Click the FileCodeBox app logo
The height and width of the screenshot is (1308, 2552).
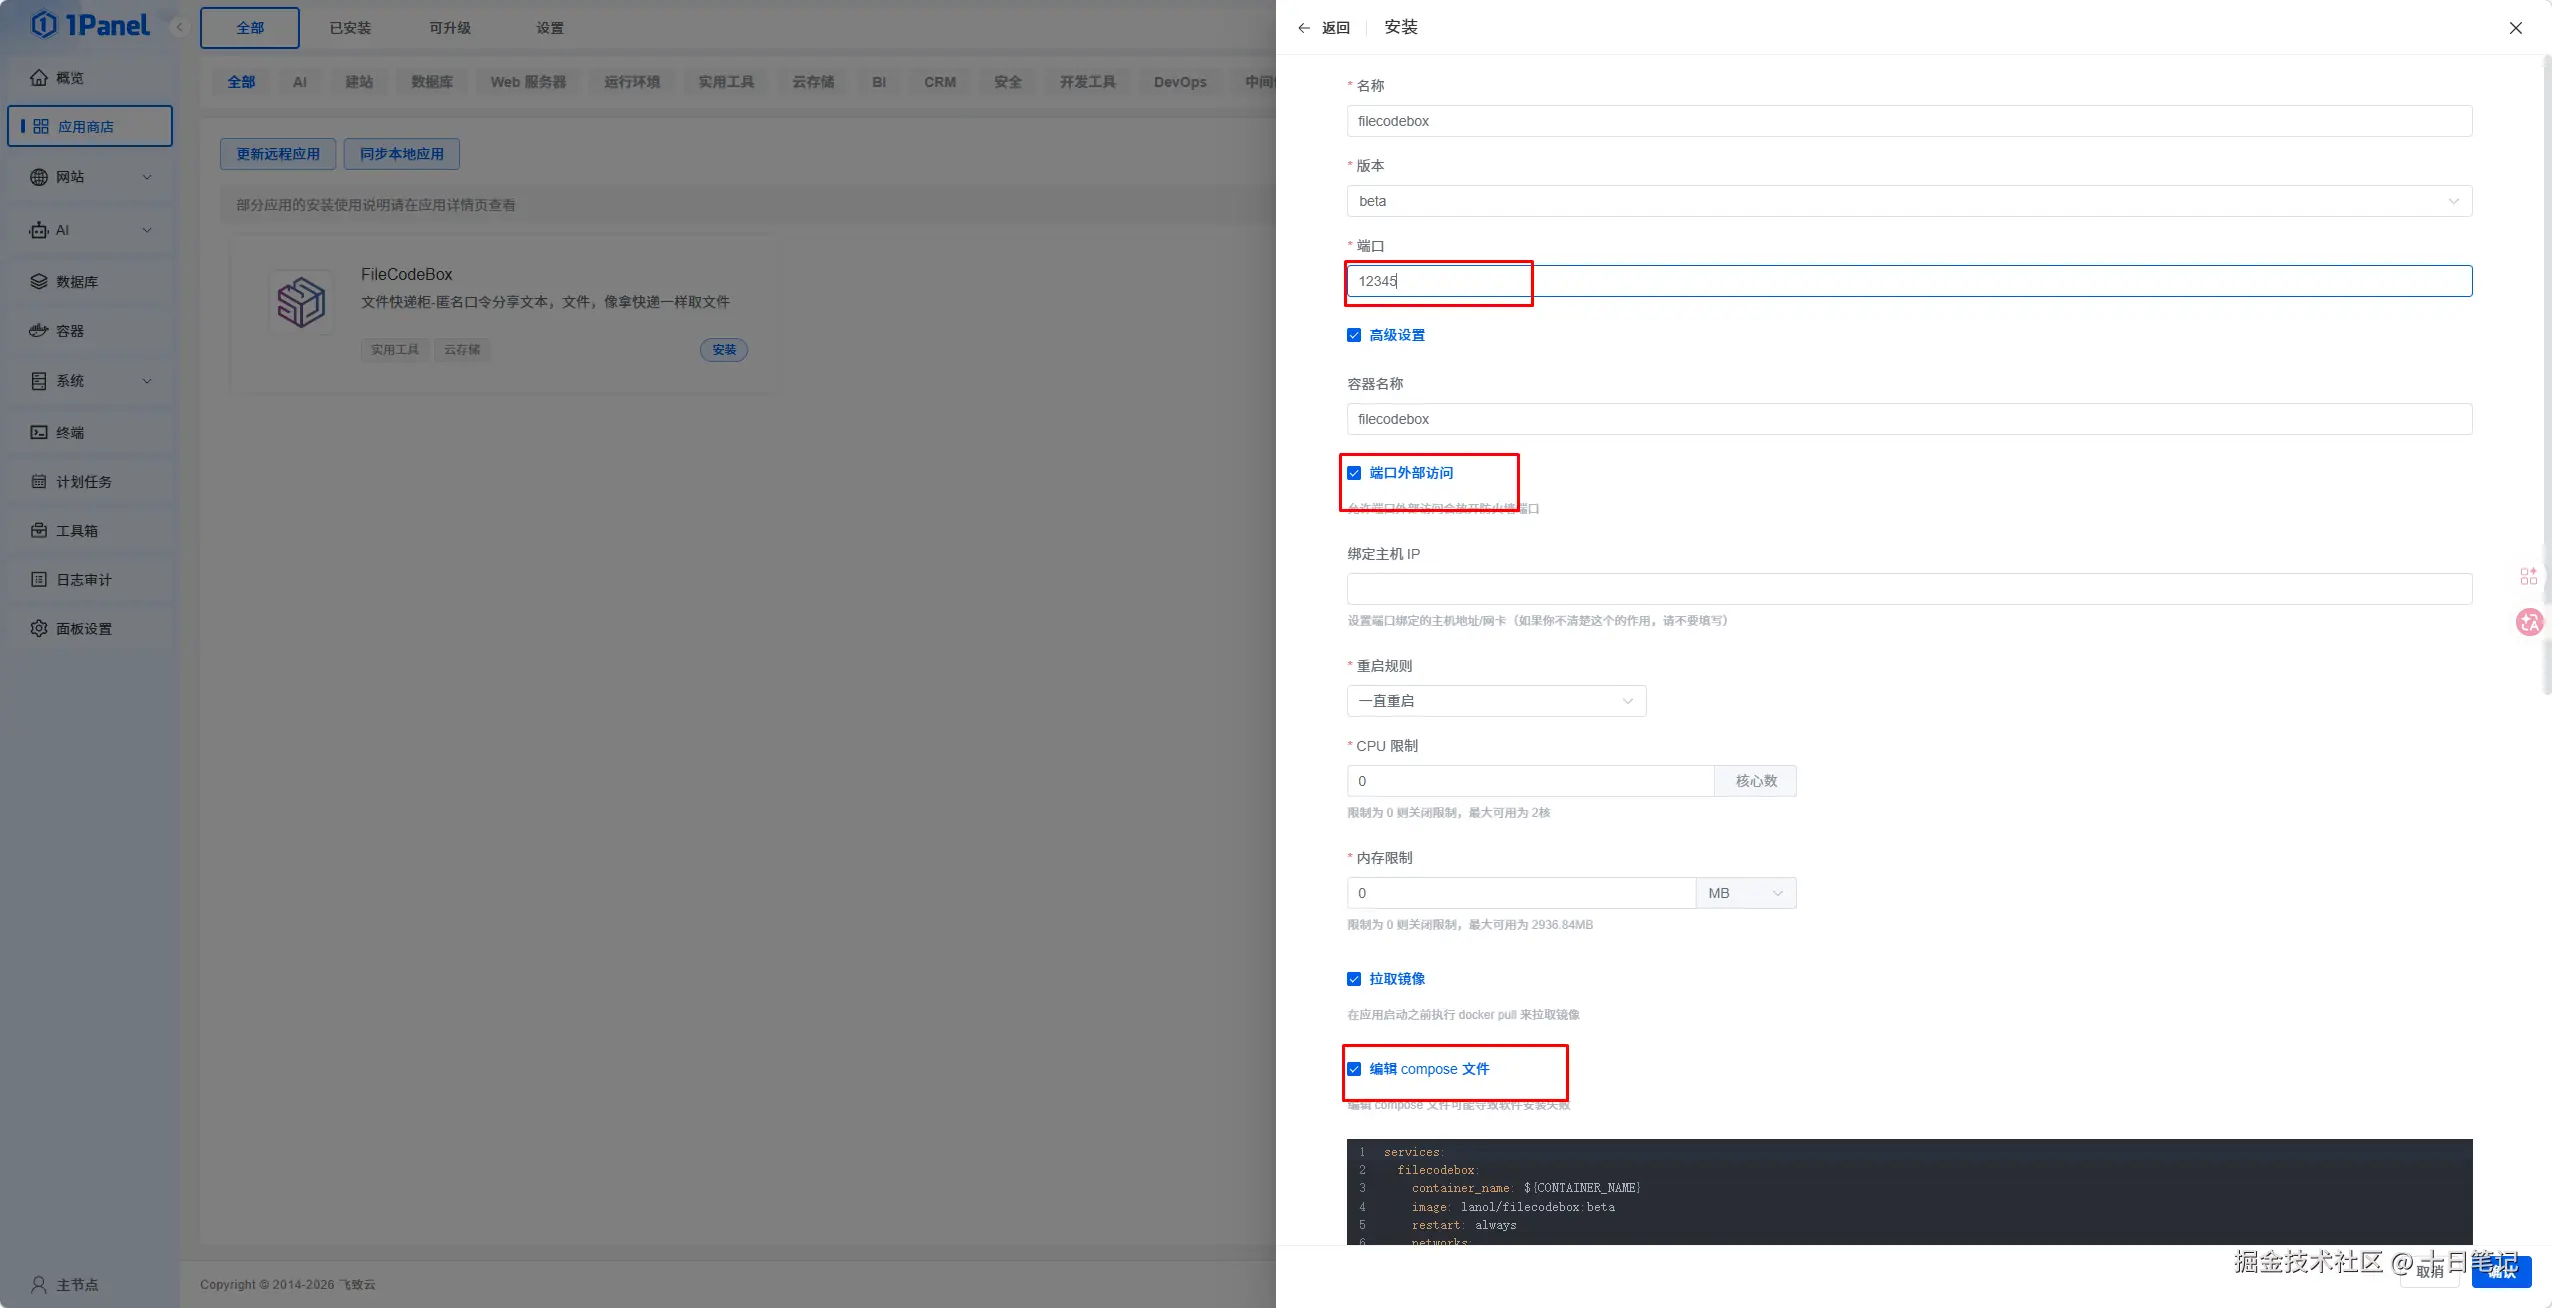301,302
